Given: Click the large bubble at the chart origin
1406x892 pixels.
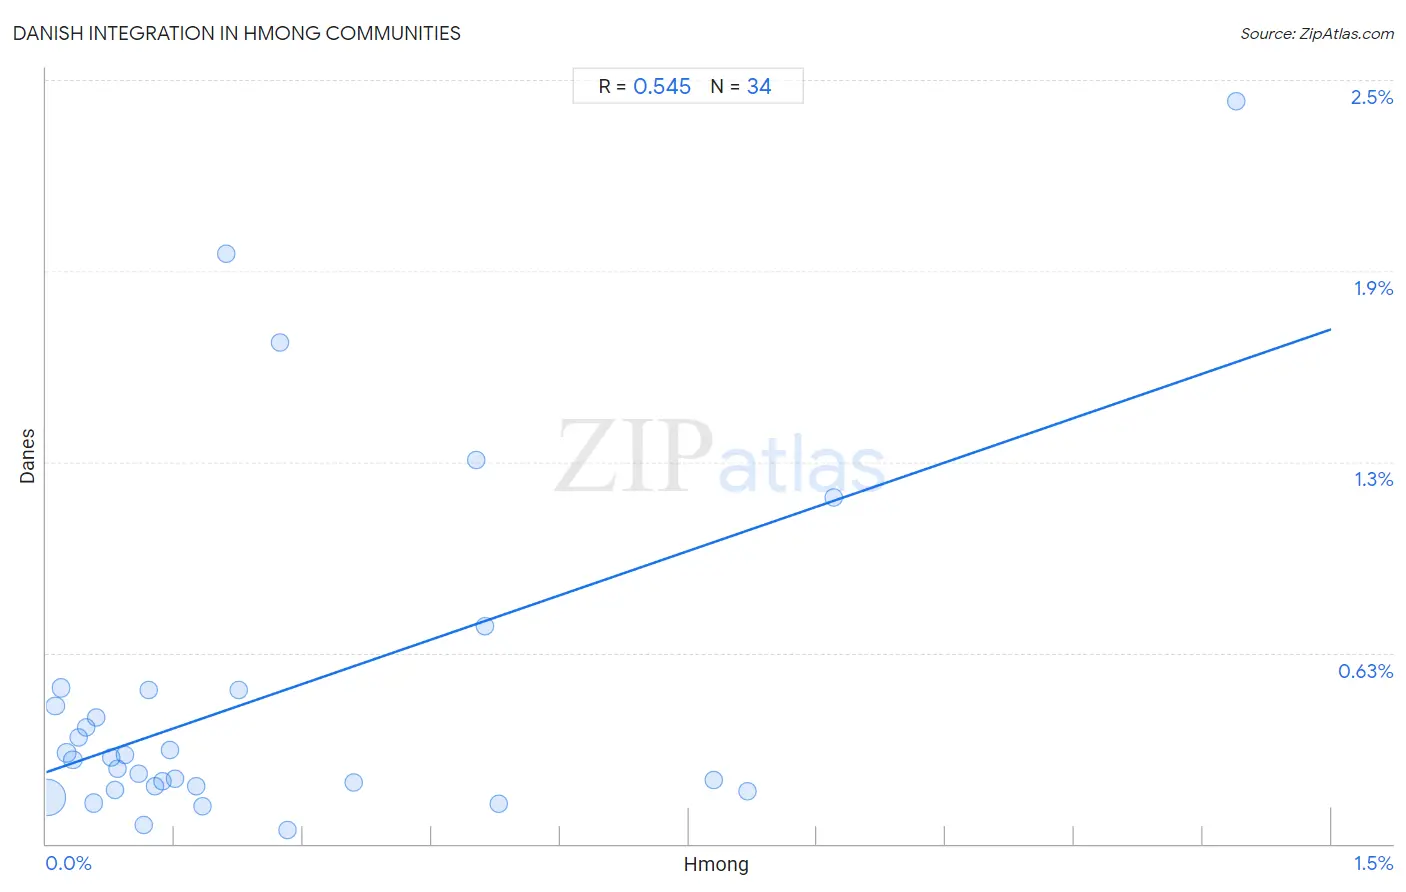Looking at the screenshot, I should [x=47, y=798].
